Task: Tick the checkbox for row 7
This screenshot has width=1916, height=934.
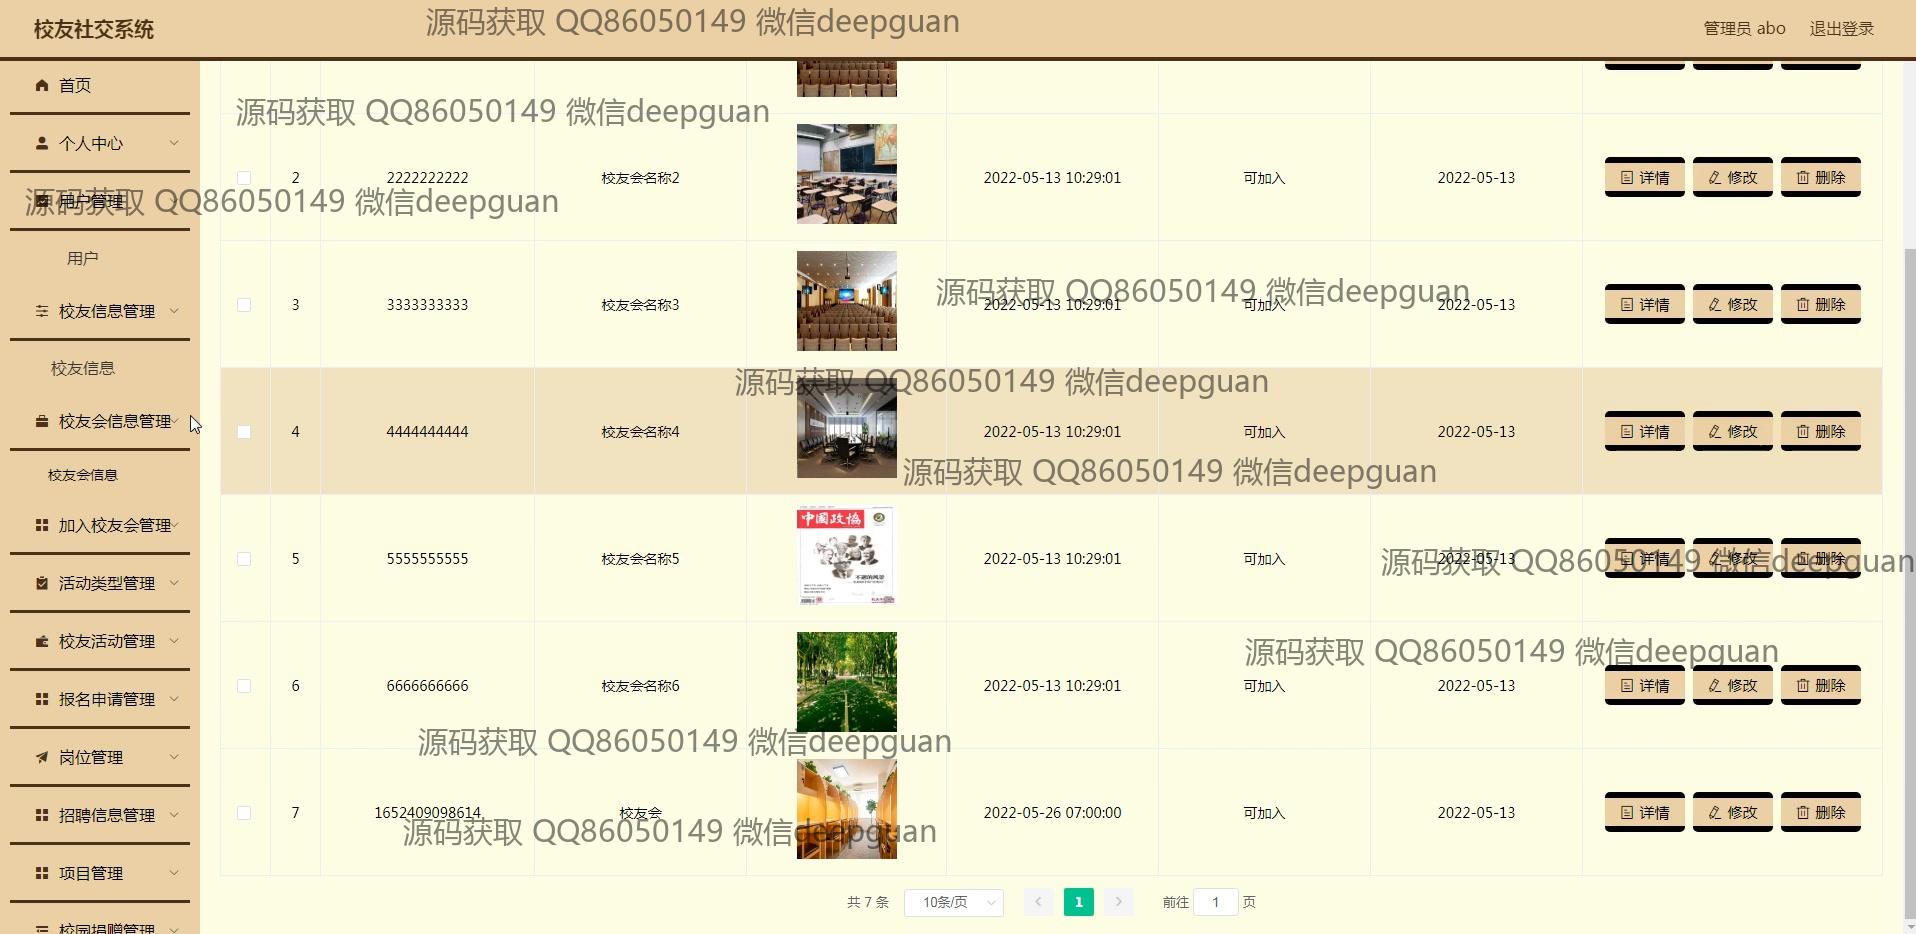Action: [x=244, y=813]
